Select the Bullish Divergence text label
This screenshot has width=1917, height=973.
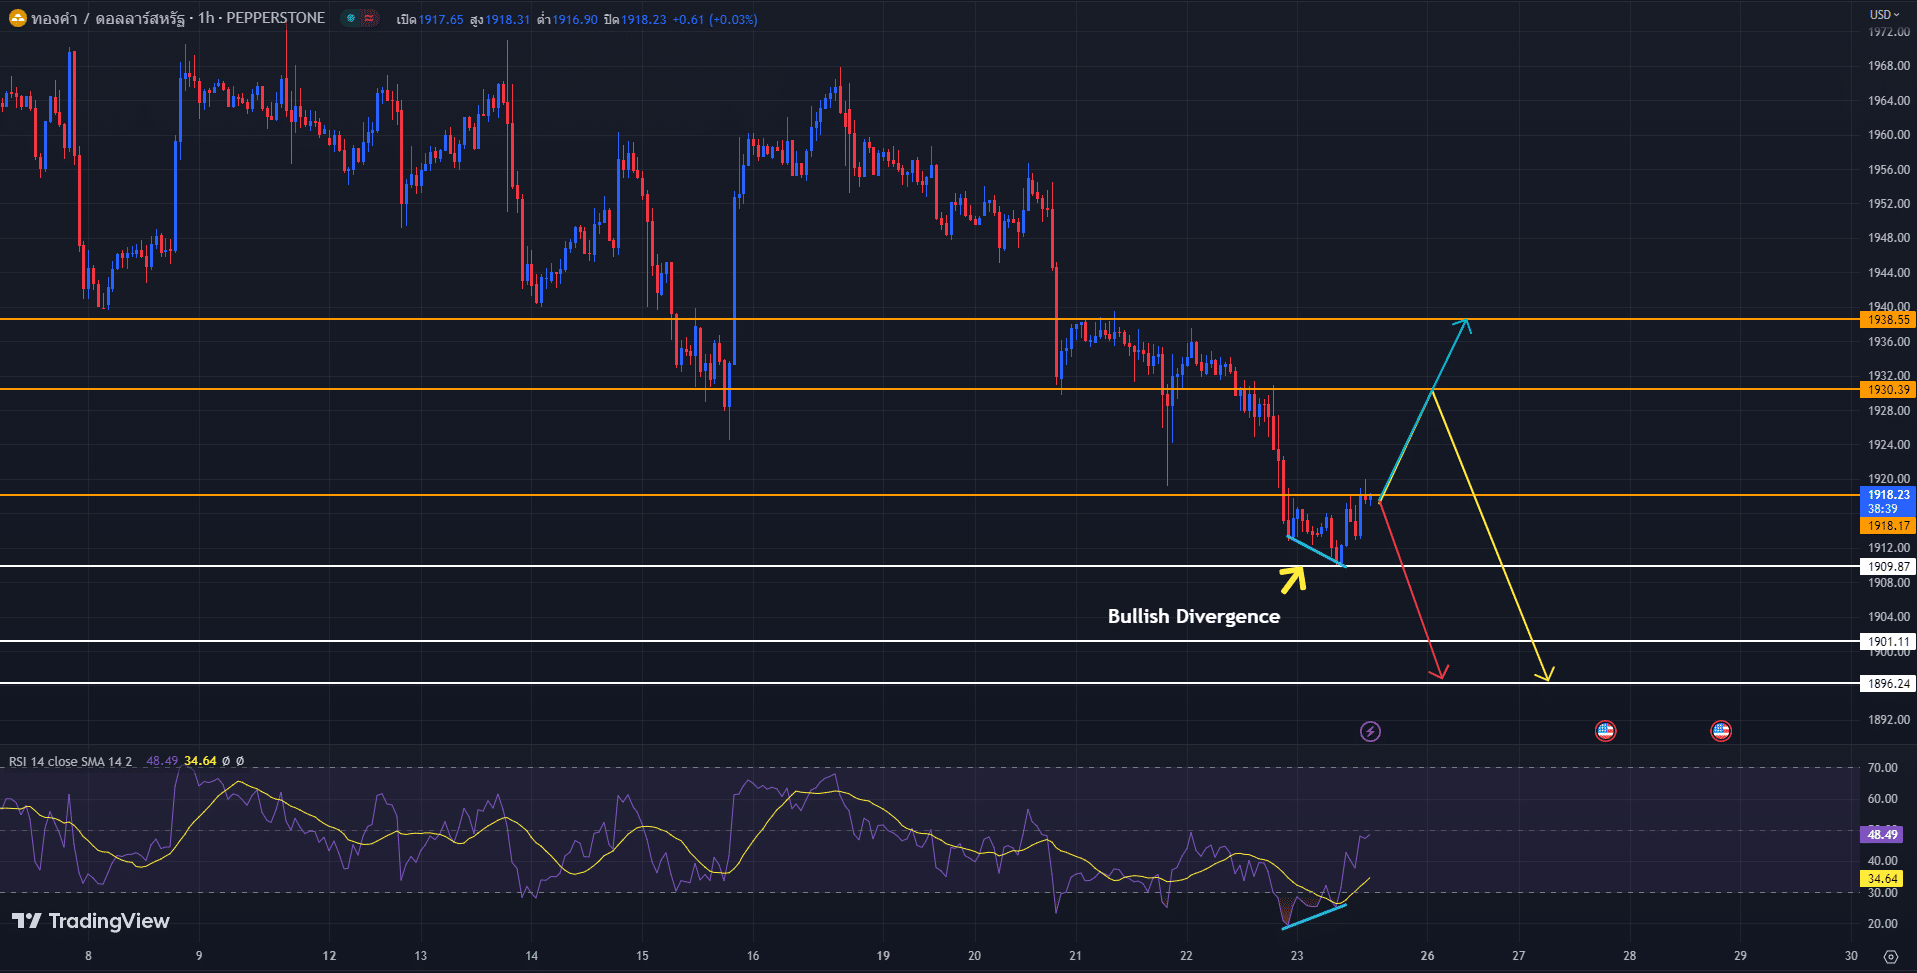tap(1193, 617)
